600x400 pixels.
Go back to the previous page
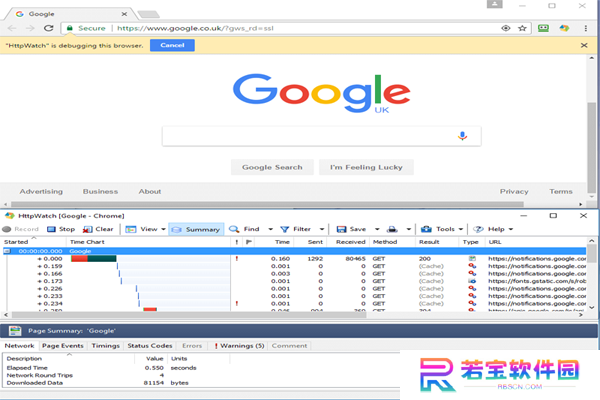click(12, 28)
